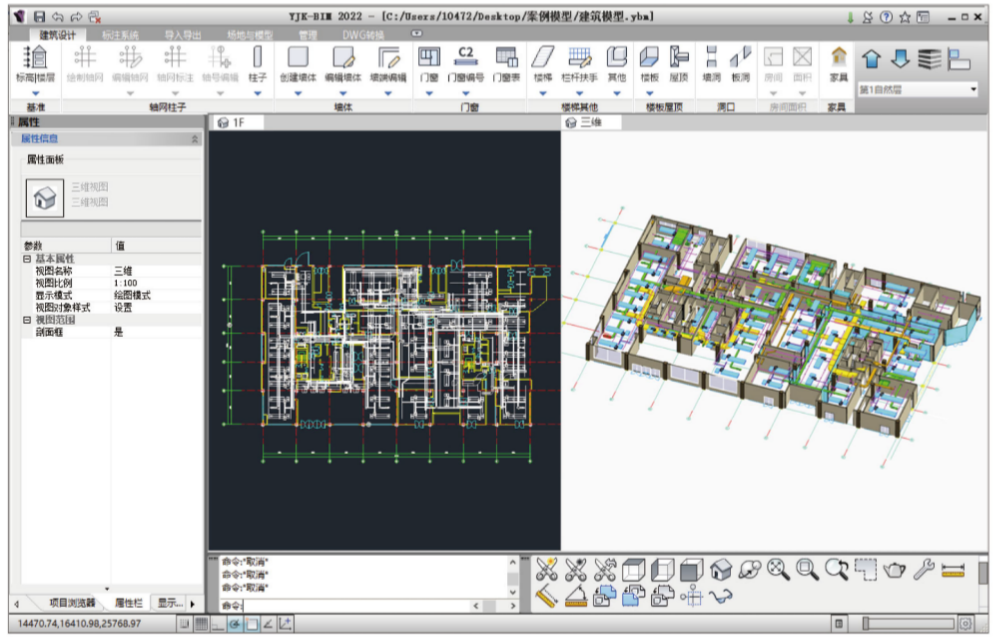Click the teapot render icon
The image size is (1000, 638).
(x=895, y=570)
